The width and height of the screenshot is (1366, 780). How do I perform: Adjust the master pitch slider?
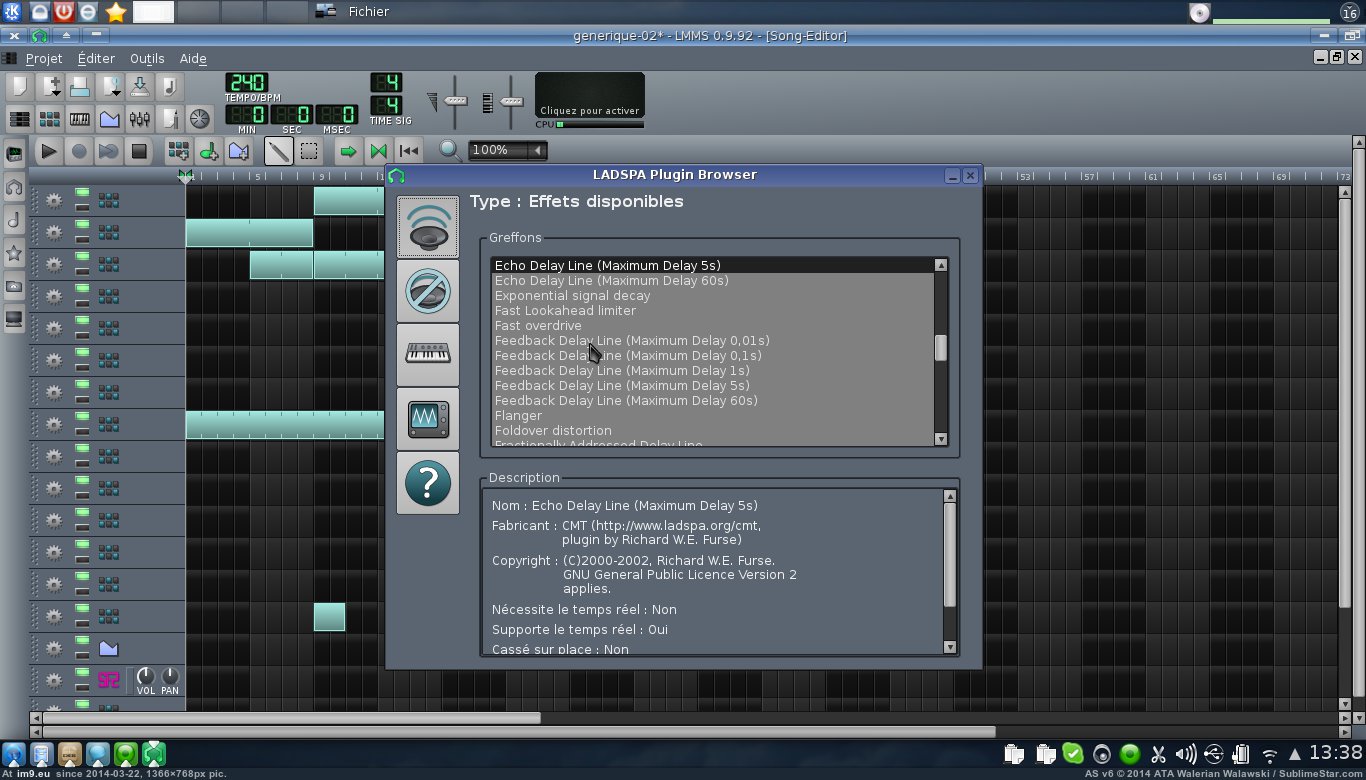(x=511, y=102)
